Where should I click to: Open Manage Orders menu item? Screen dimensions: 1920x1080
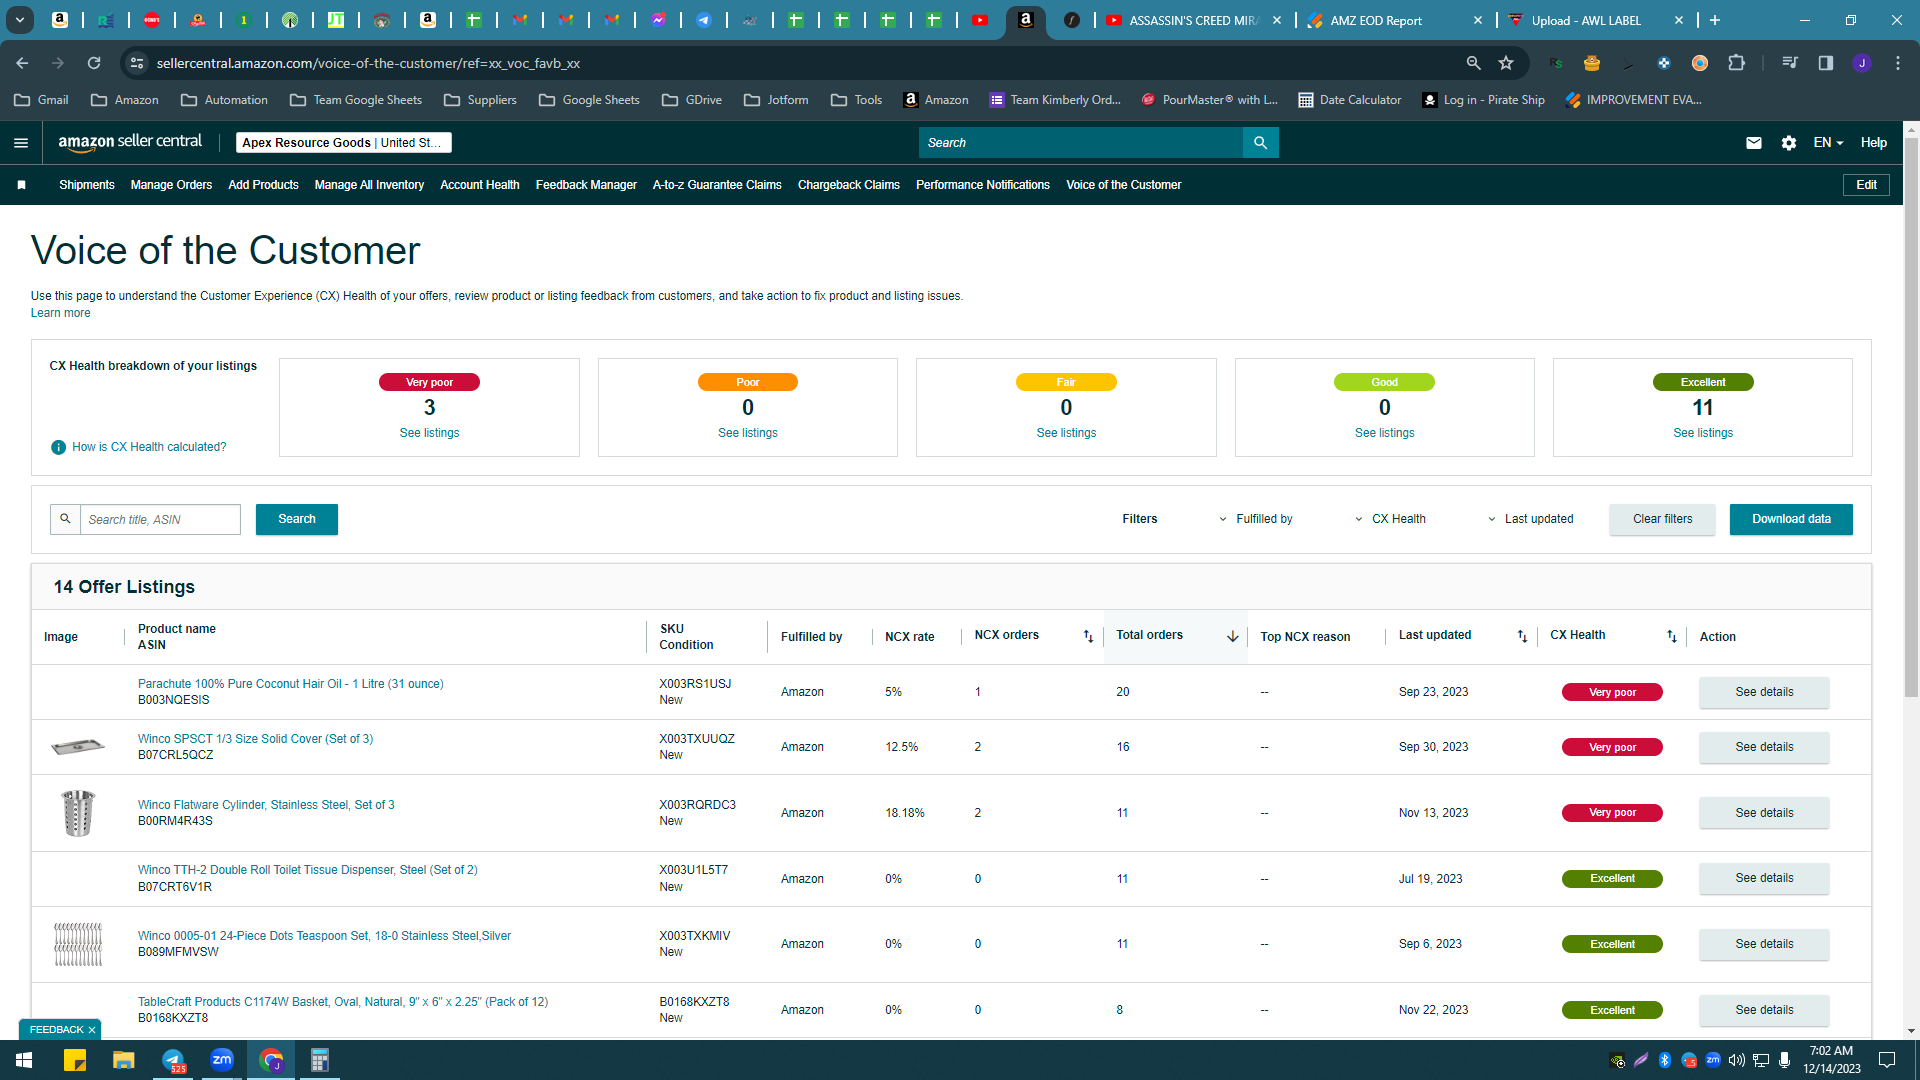pos(171,185)
